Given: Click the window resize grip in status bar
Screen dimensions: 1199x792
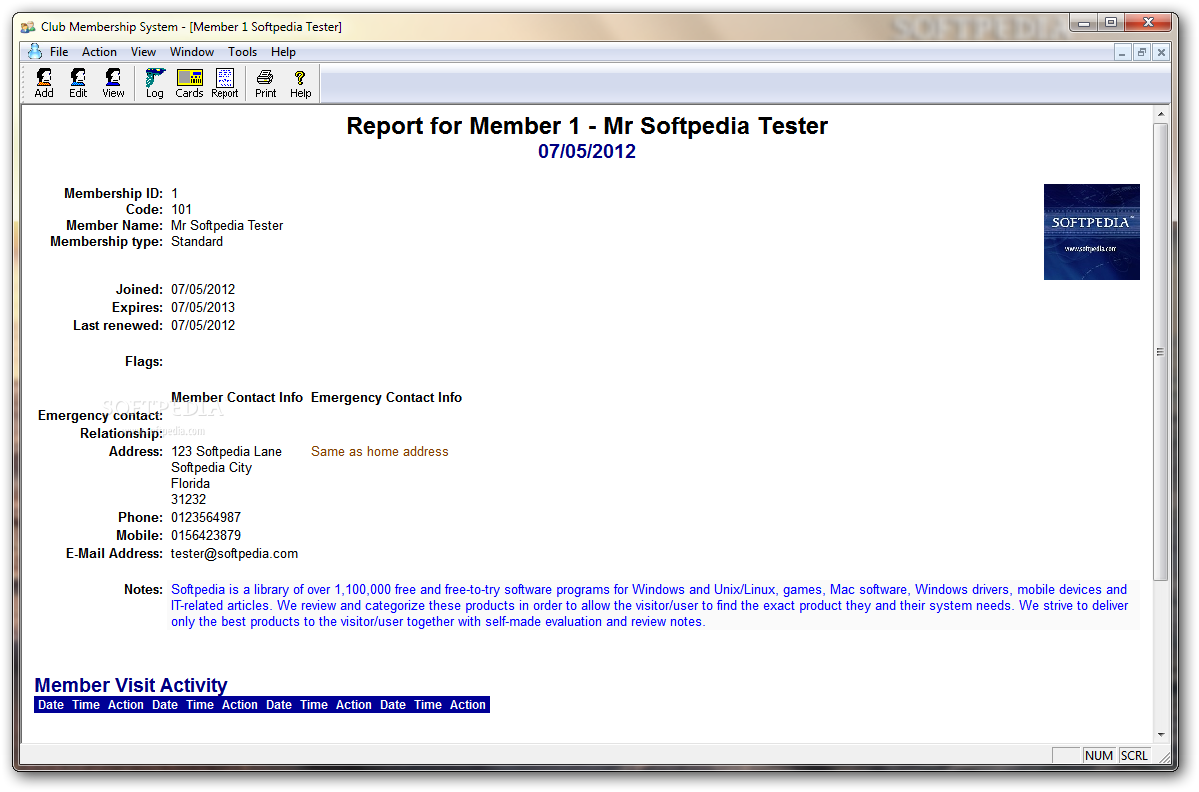Looking at the screenshot, I should (1165, 757).
